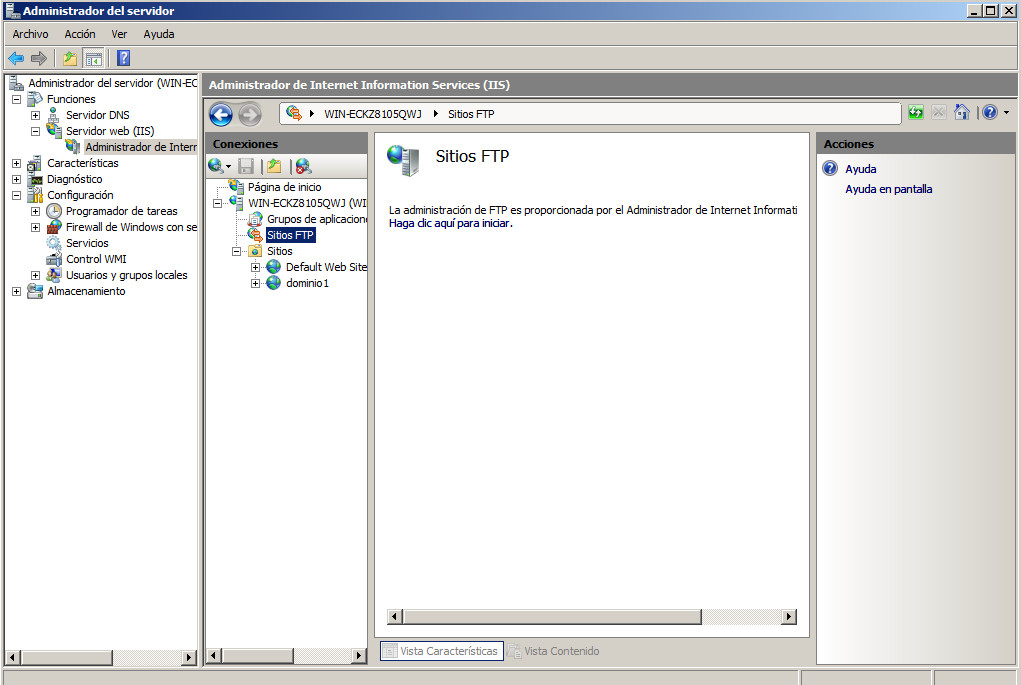Select Grupos de aplicaciones in connections tree
The image size is (1021, 685).
point(317,219)
